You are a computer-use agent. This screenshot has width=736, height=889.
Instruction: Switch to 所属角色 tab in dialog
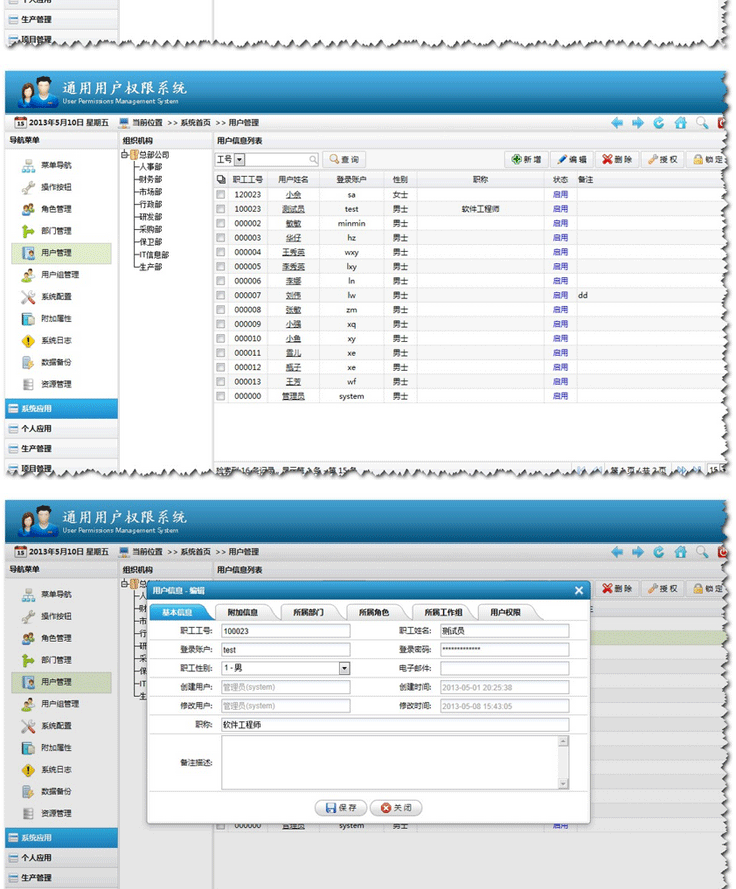(x=374, y=612)
